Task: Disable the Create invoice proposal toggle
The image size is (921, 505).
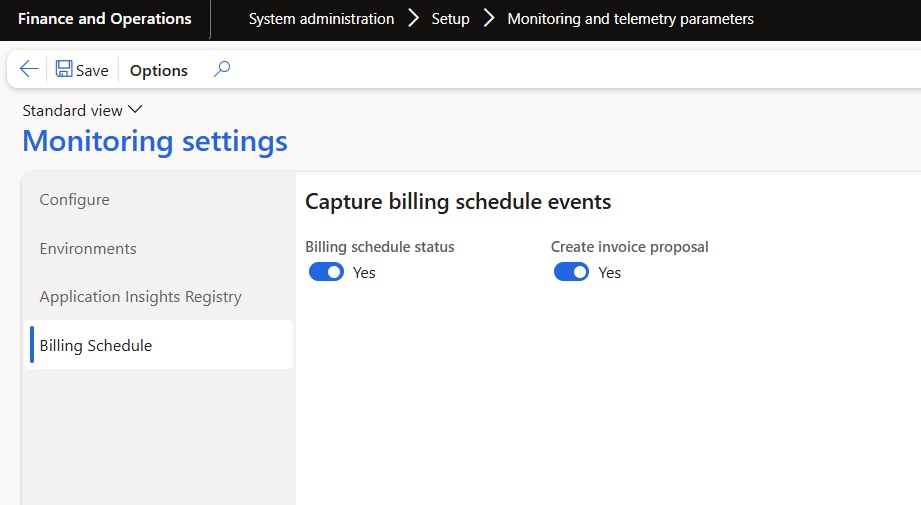Action: coord(572,272)
